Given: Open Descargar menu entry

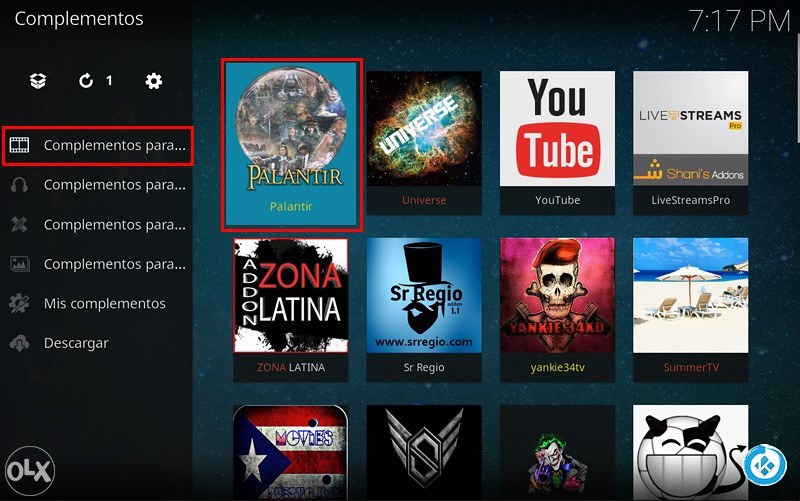Looking at the screenshot, I should (x=98, y=343).
